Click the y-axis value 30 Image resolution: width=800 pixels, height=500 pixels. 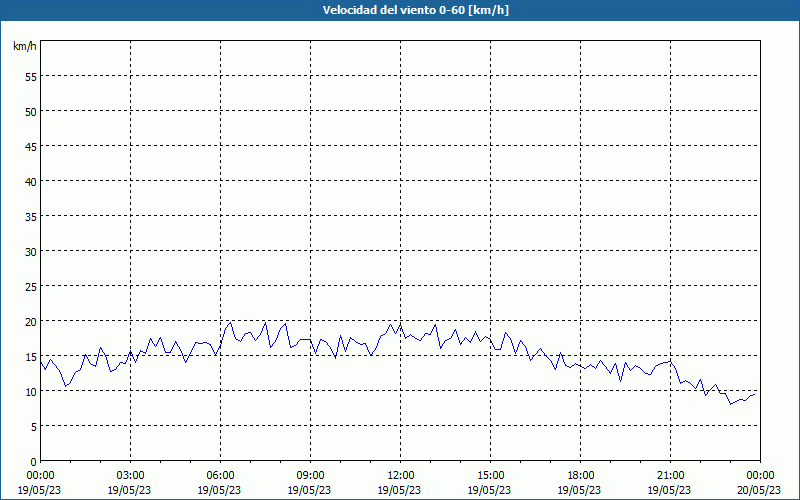pyautogui.click(x=31, y=252)
